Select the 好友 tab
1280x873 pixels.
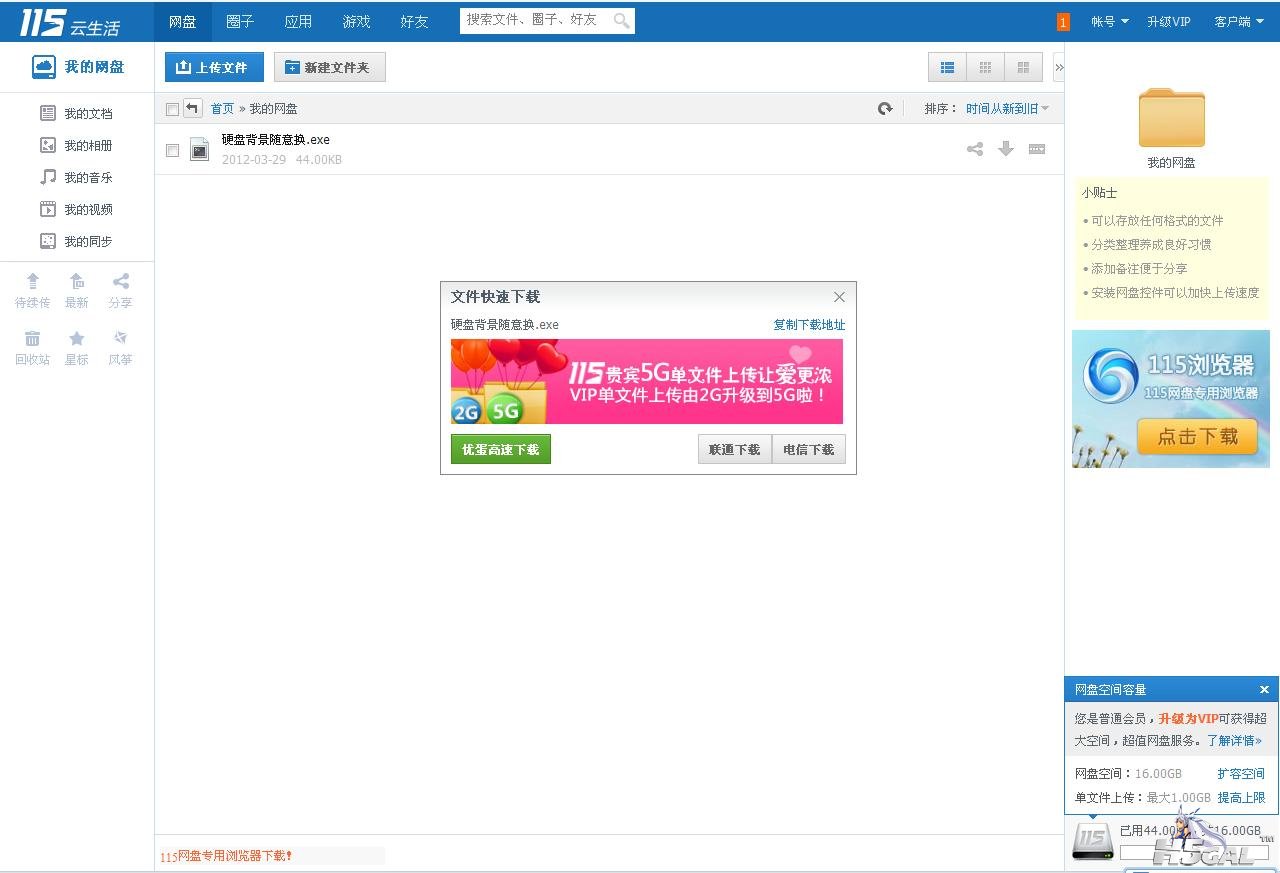click(x=414, y=21)
